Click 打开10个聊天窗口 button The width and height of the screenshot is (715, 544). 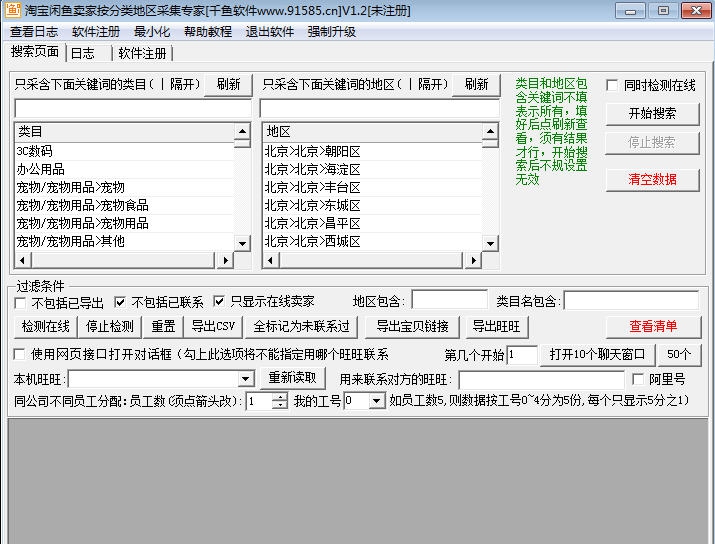click(x=597, y=355)
